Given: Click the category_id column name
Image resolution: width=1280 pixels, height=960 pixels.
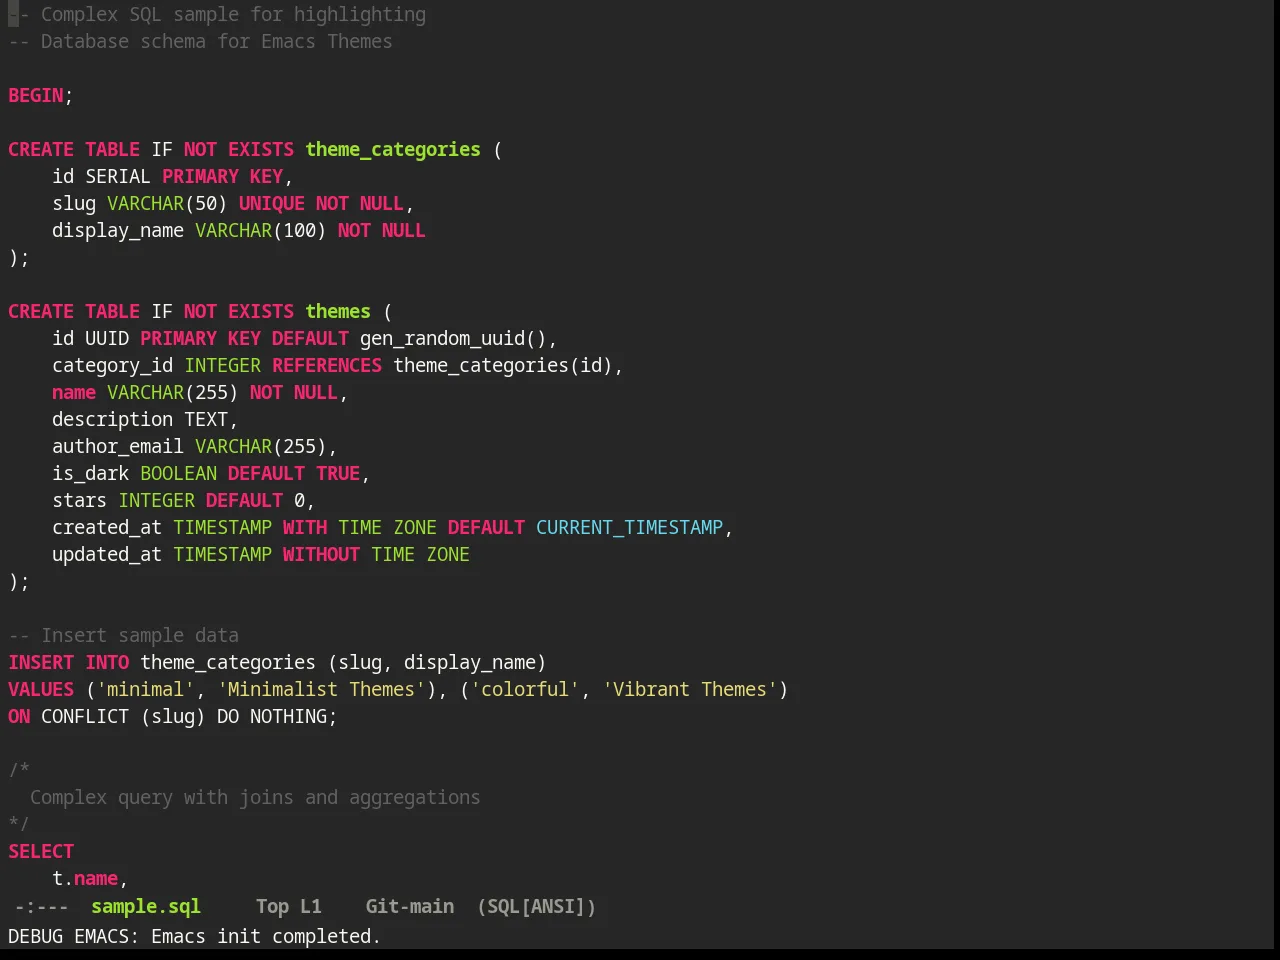Looking at the screenshot, I should 113,366.
